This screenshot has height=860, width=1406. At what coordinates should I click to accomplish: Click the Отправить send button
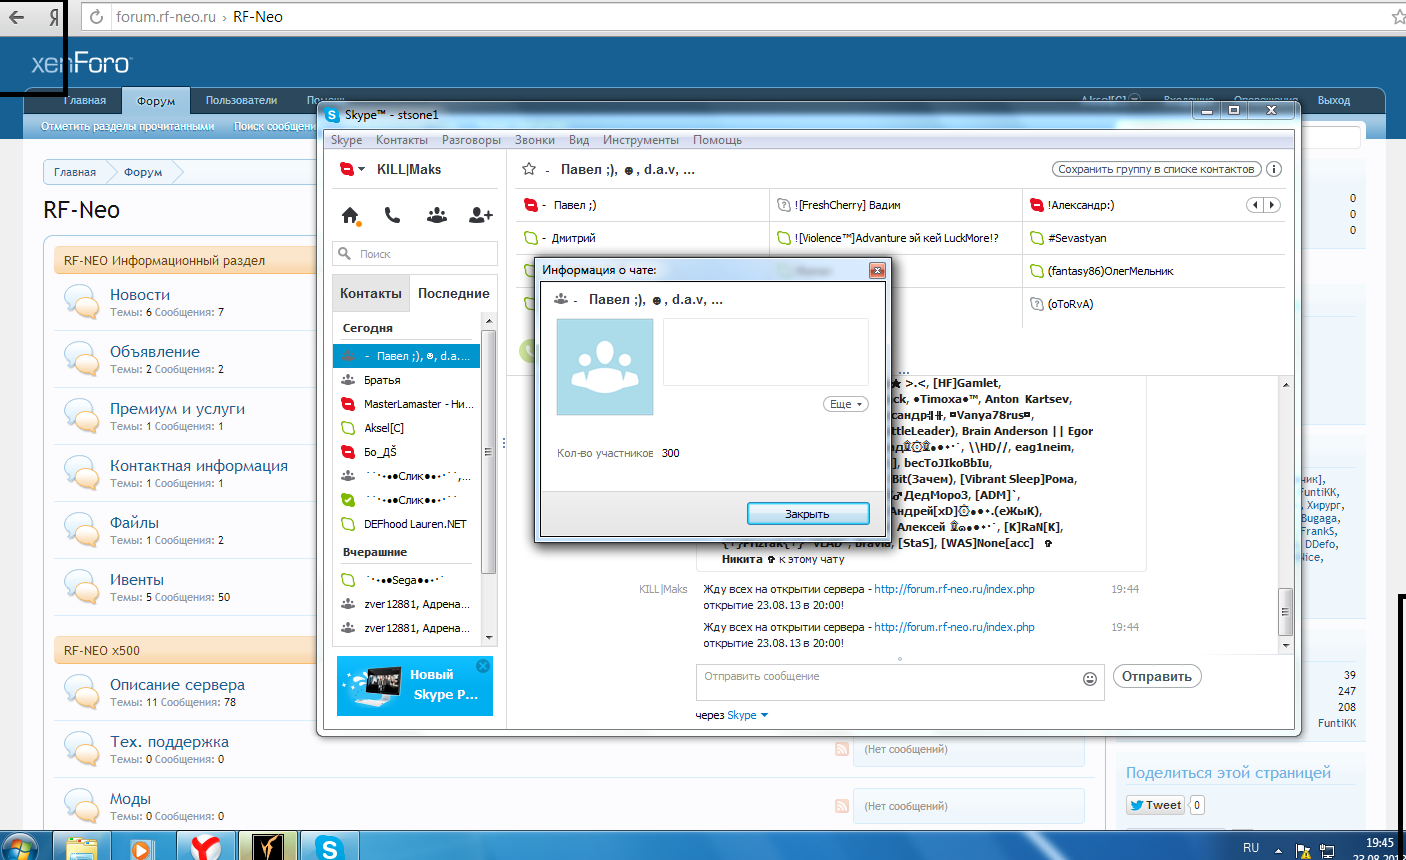[x=1157, y=677]
